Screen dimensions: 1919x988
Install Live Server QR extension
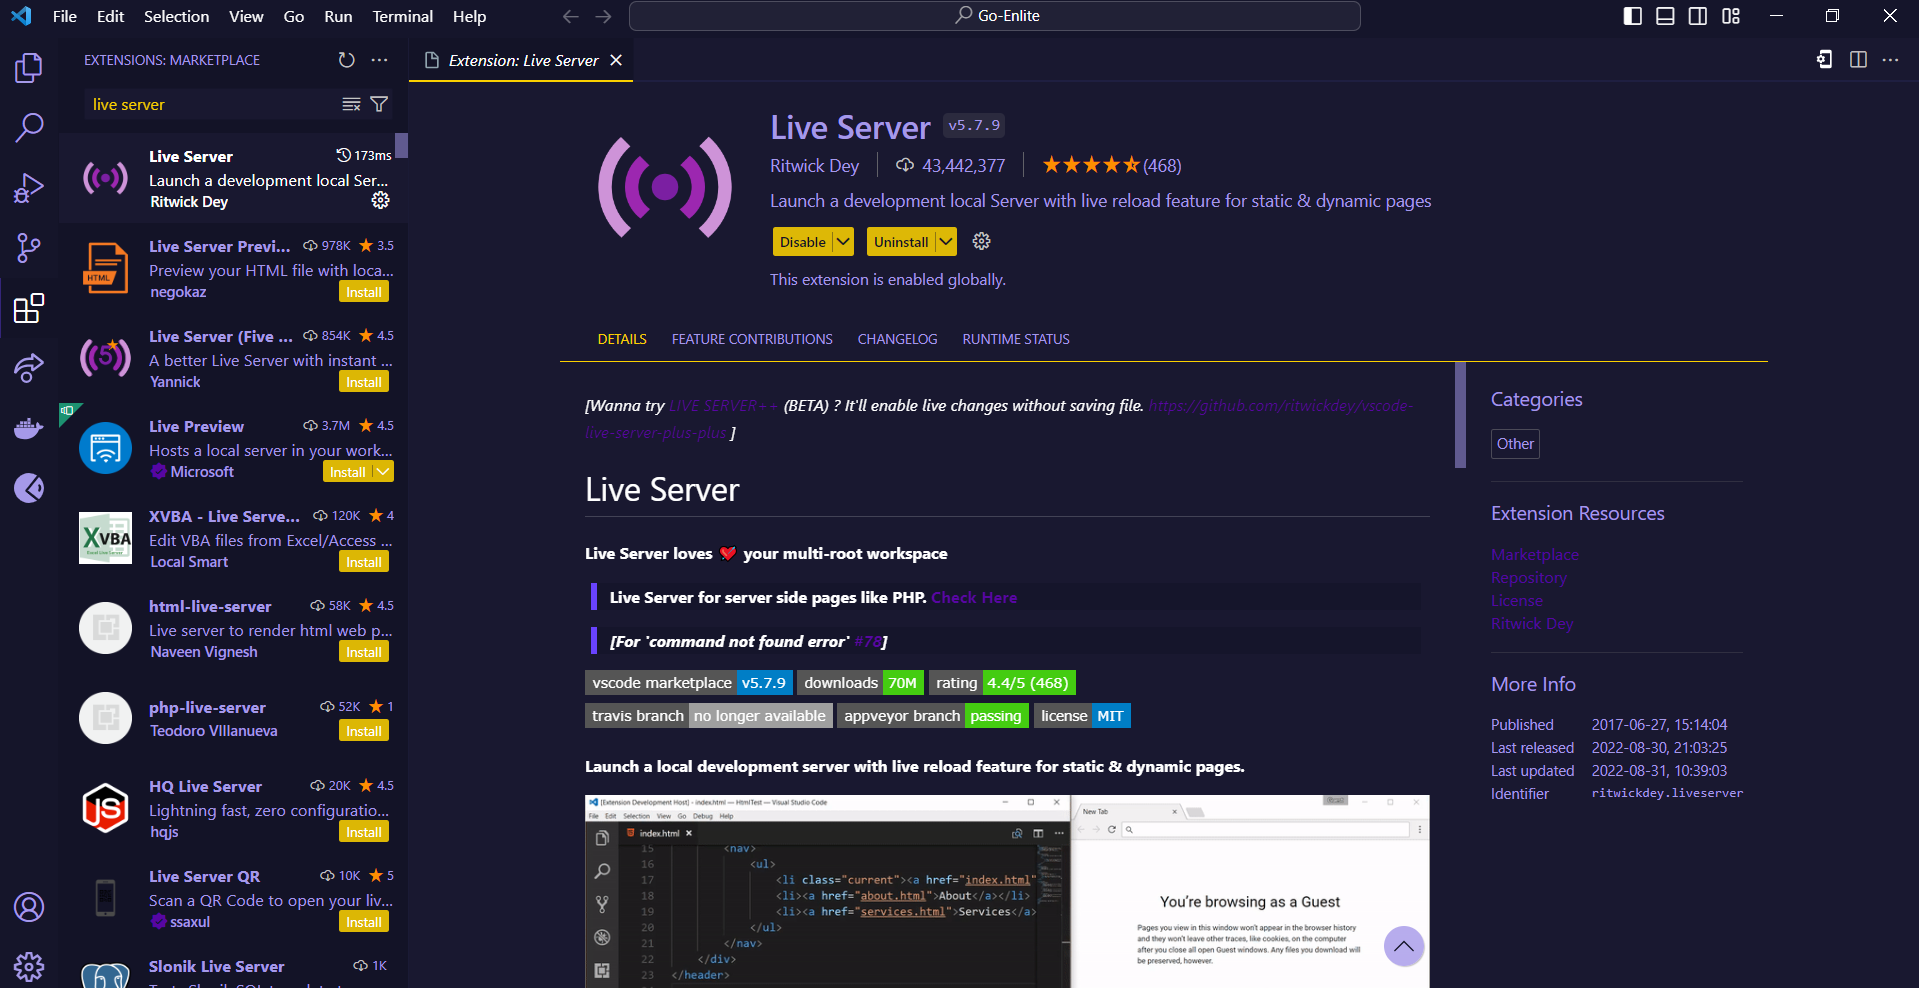[x=364, y=922]
